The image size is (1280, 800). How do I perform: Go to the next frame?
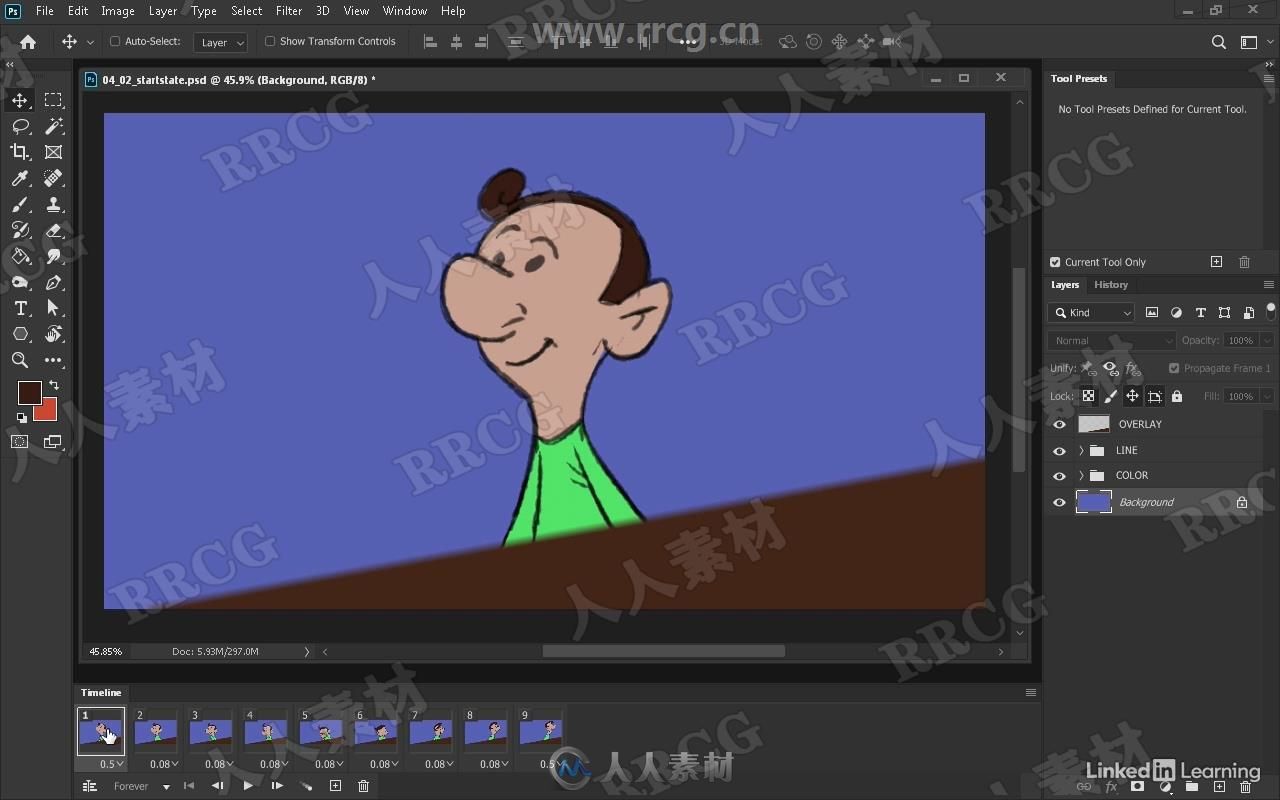(x=277, y=787)
